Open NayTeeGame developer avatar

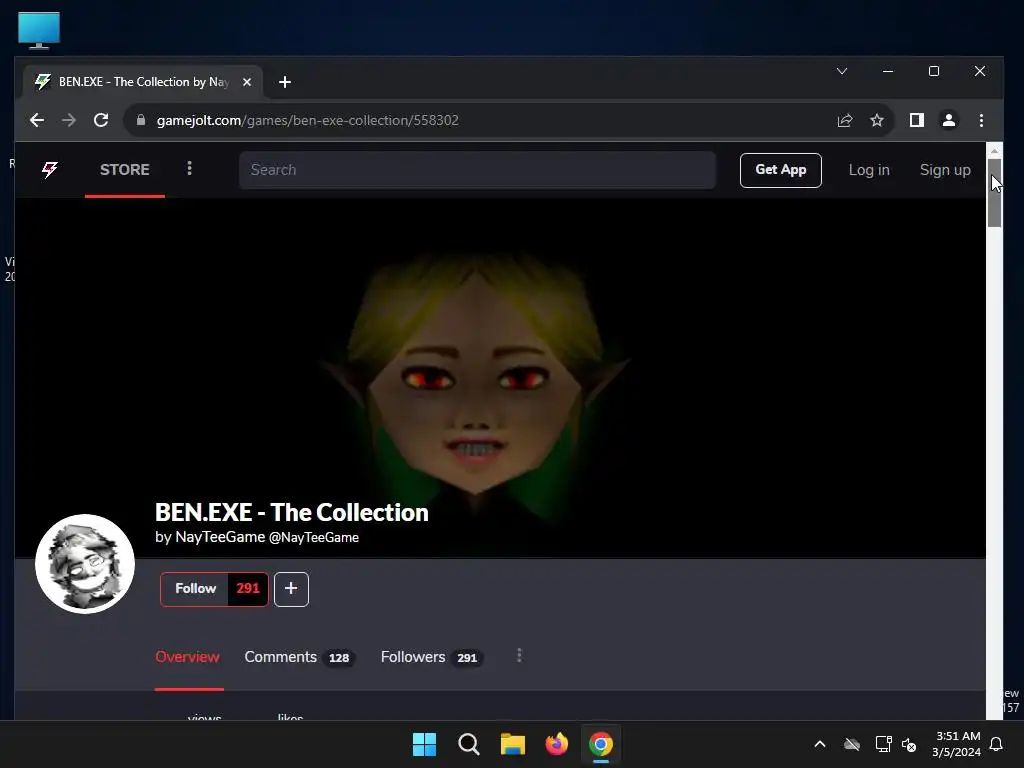click(85, 564)
